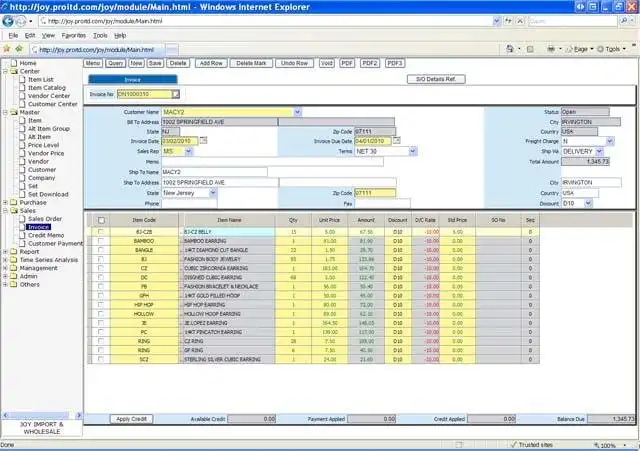Viewport: 640px width, 451px height.
Task: Open the Ship Via DELIVERY dropdown
Action: [599, 151]
